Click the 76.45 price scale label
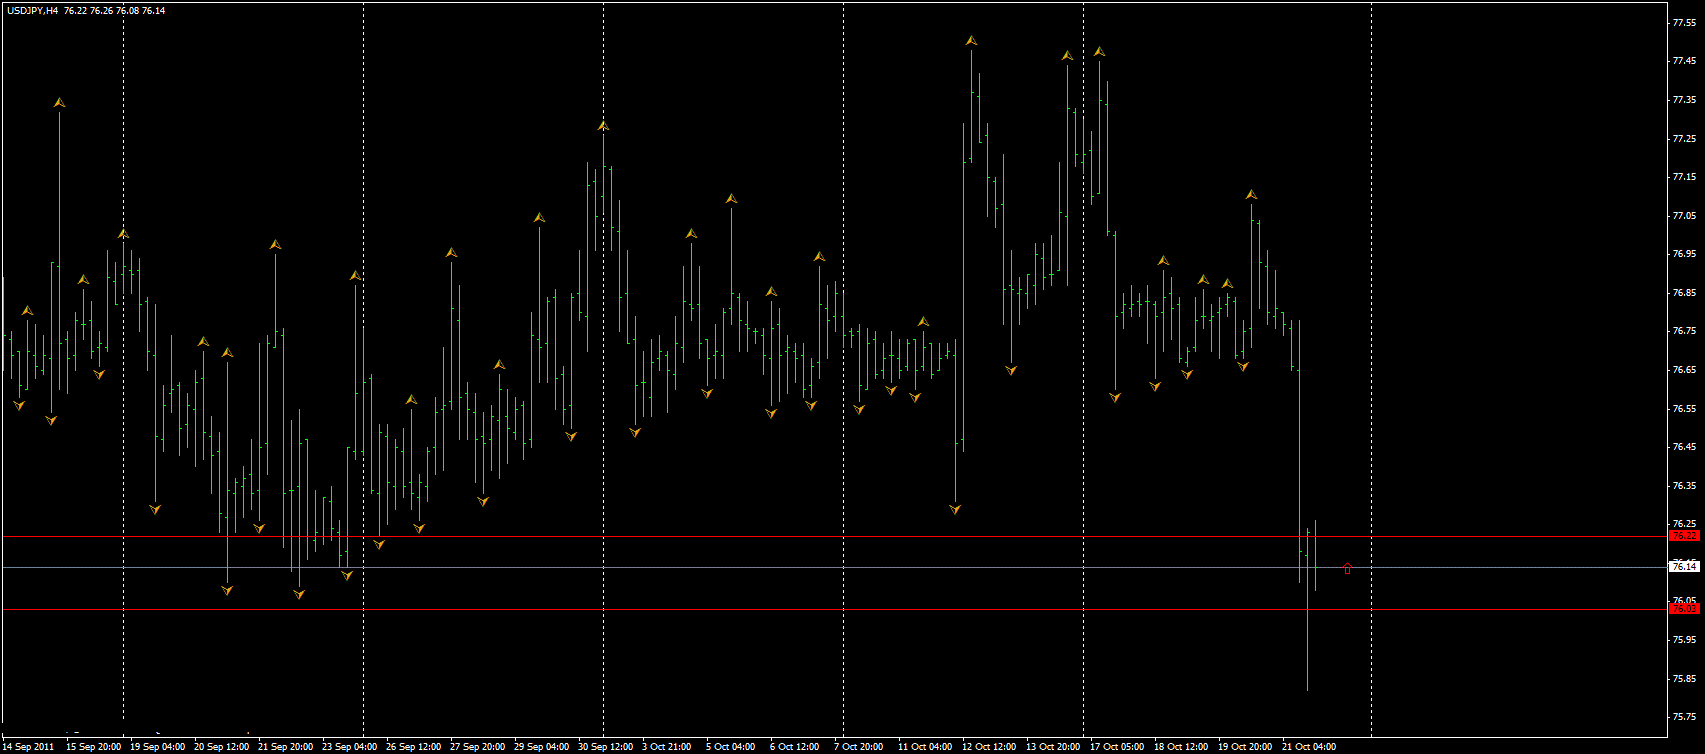 click(x=1684, y=447)
